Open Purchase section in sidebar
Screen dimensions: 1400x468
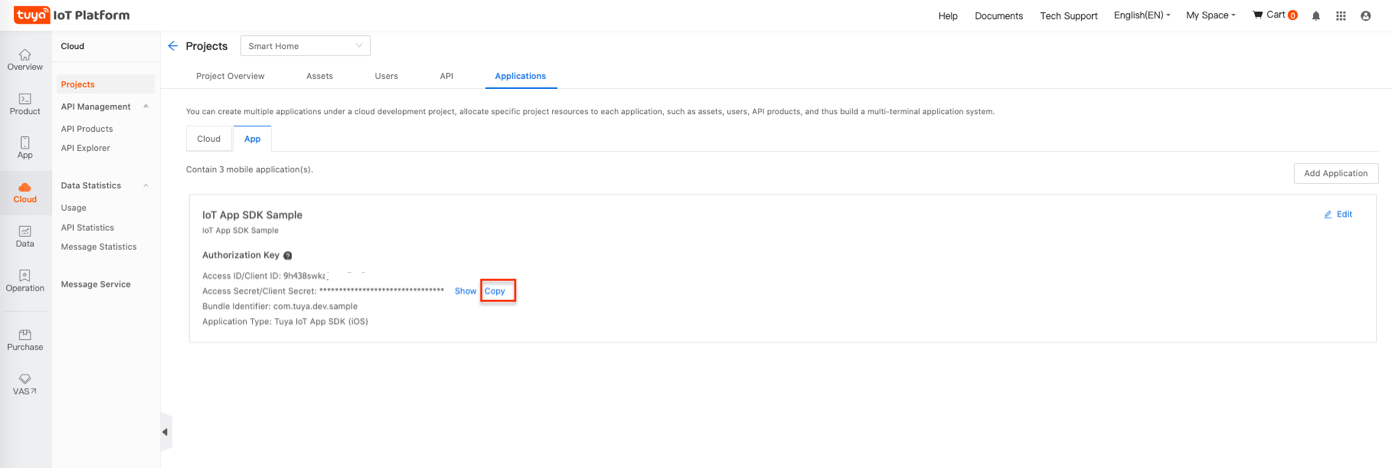point(25,339)
